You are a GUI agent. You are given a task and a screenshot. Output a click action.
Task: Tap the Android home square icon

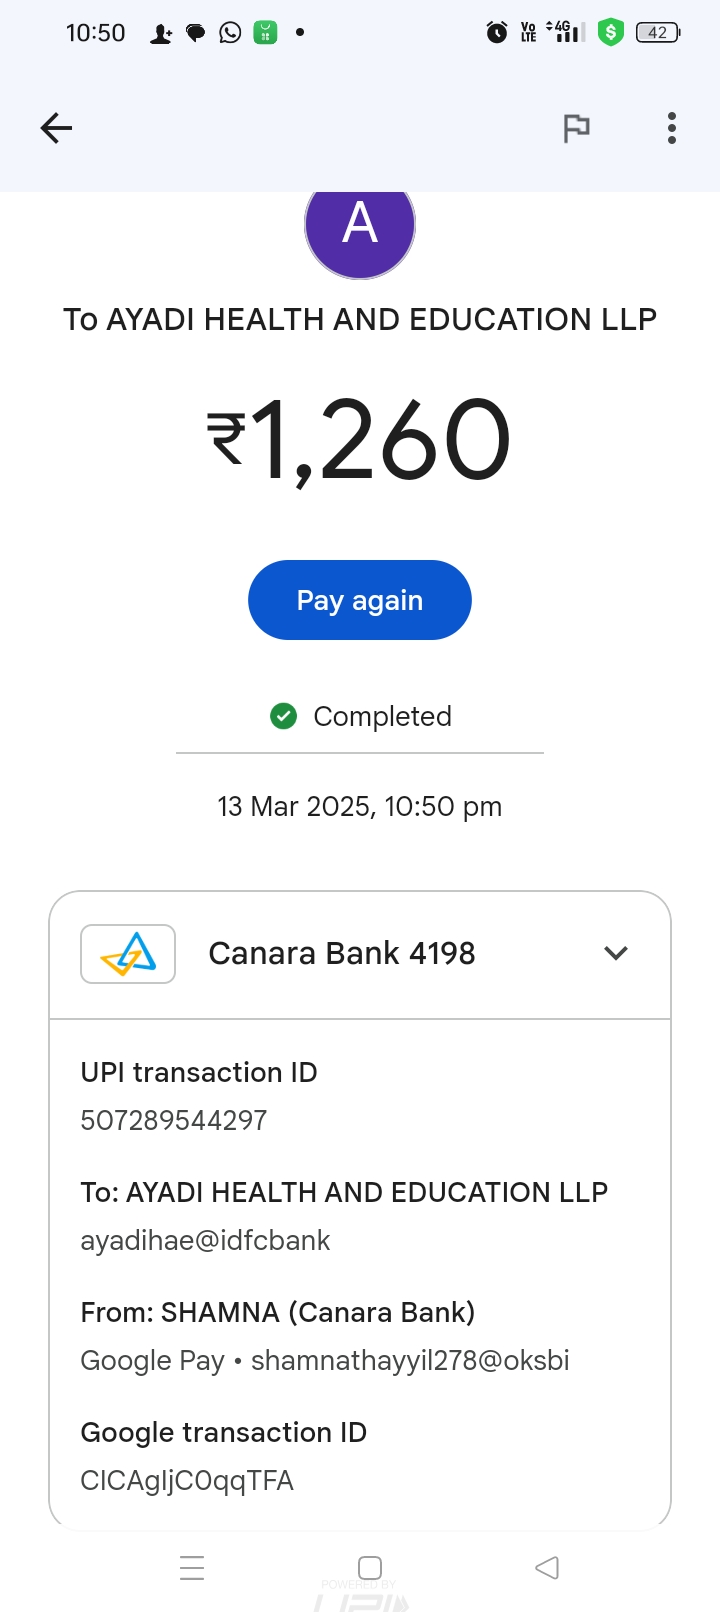370,1567
